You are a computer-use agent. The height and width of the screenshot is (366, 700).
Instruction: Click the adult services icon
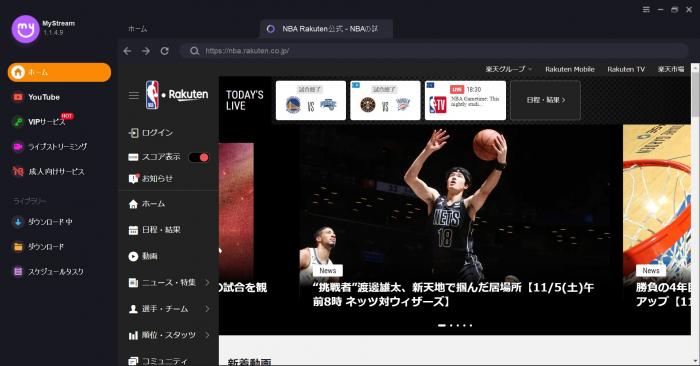[x=18, y=171]
